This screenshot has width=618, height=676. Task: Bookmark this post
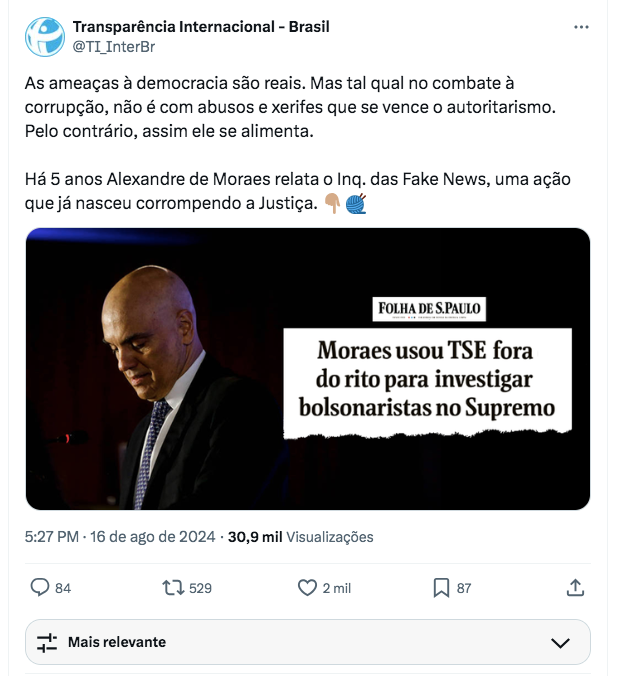(x=441, y=588)
